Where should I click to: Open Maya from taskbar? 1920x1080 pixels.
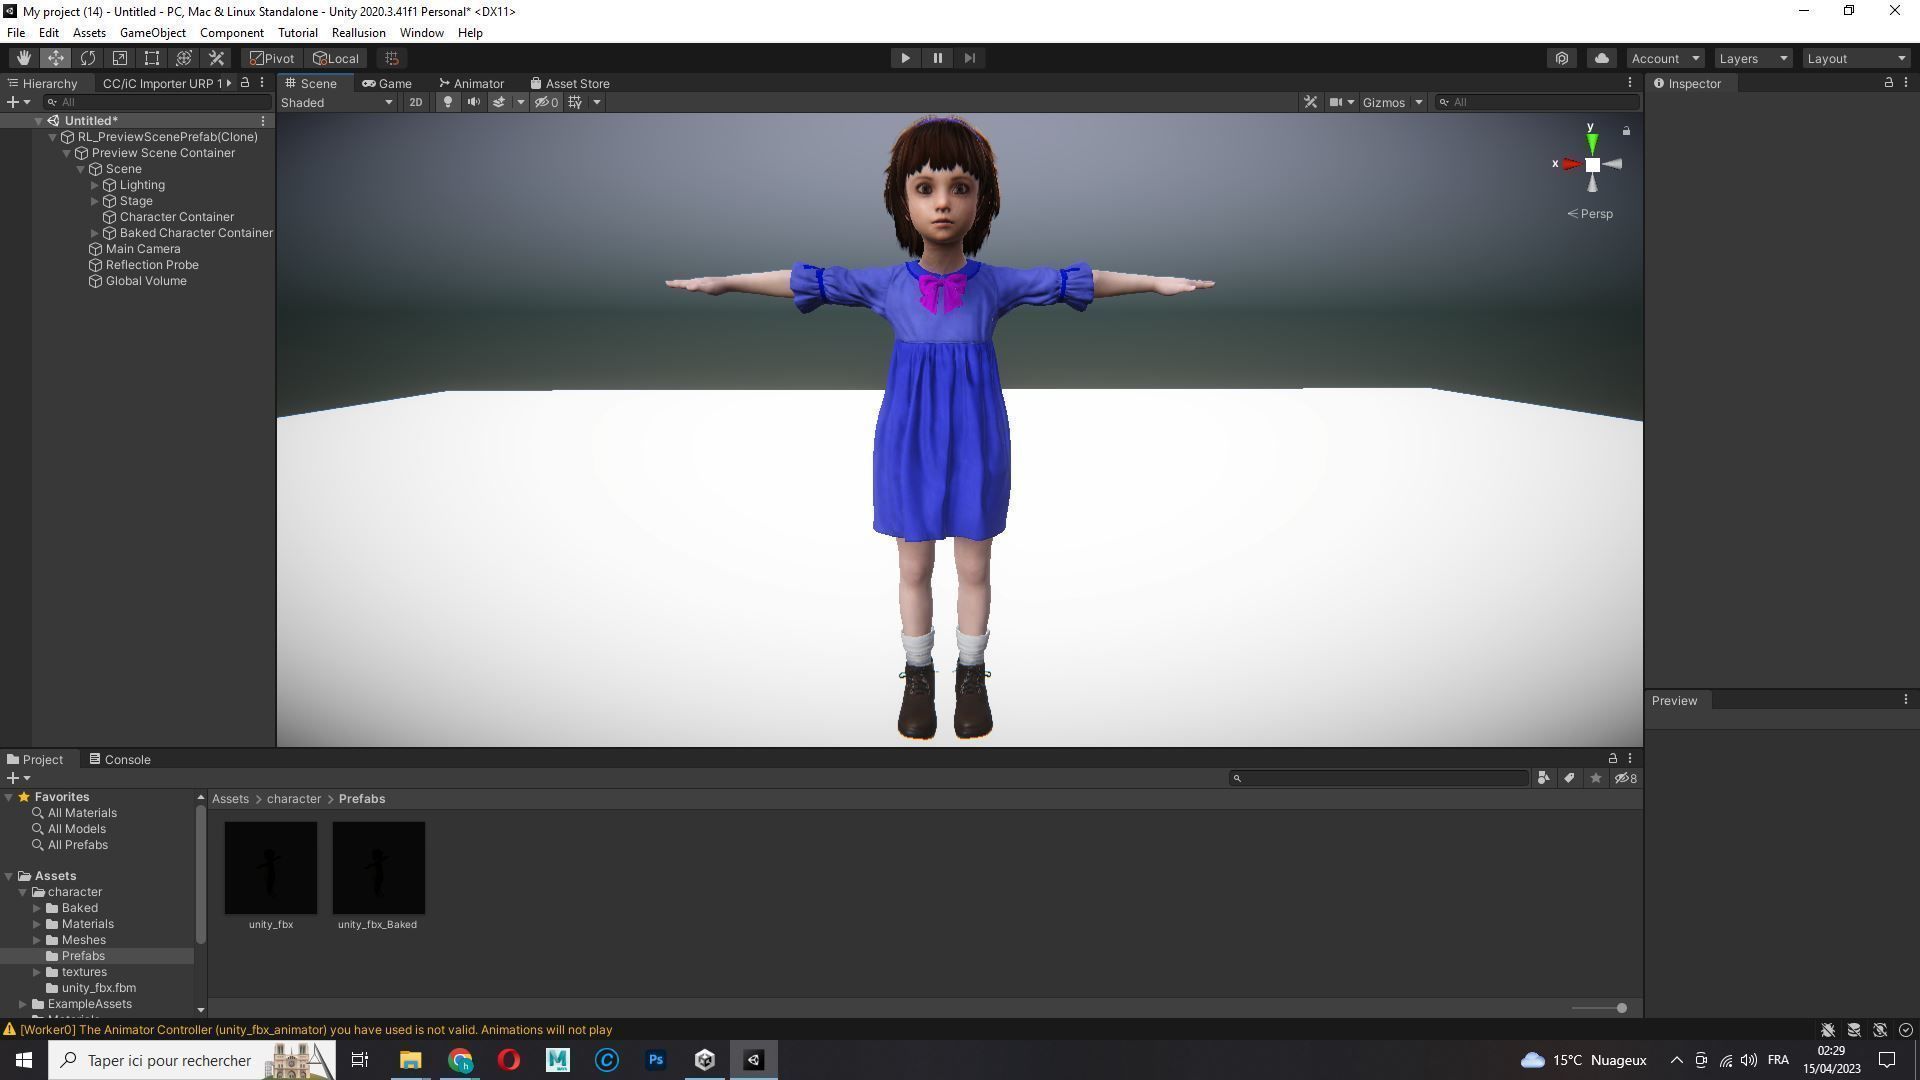pos(558,1060)
